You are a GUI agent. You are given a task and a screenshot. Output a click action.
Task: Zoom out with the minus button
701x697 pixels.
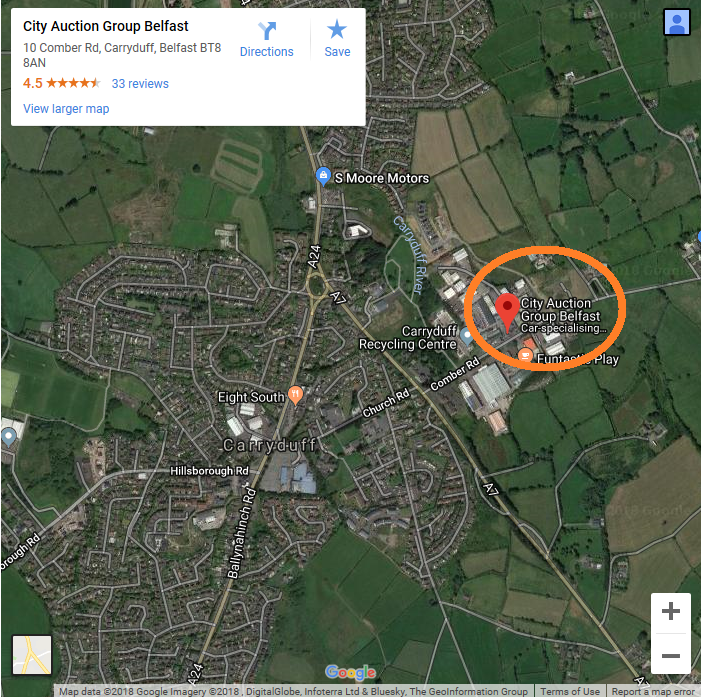671,655
